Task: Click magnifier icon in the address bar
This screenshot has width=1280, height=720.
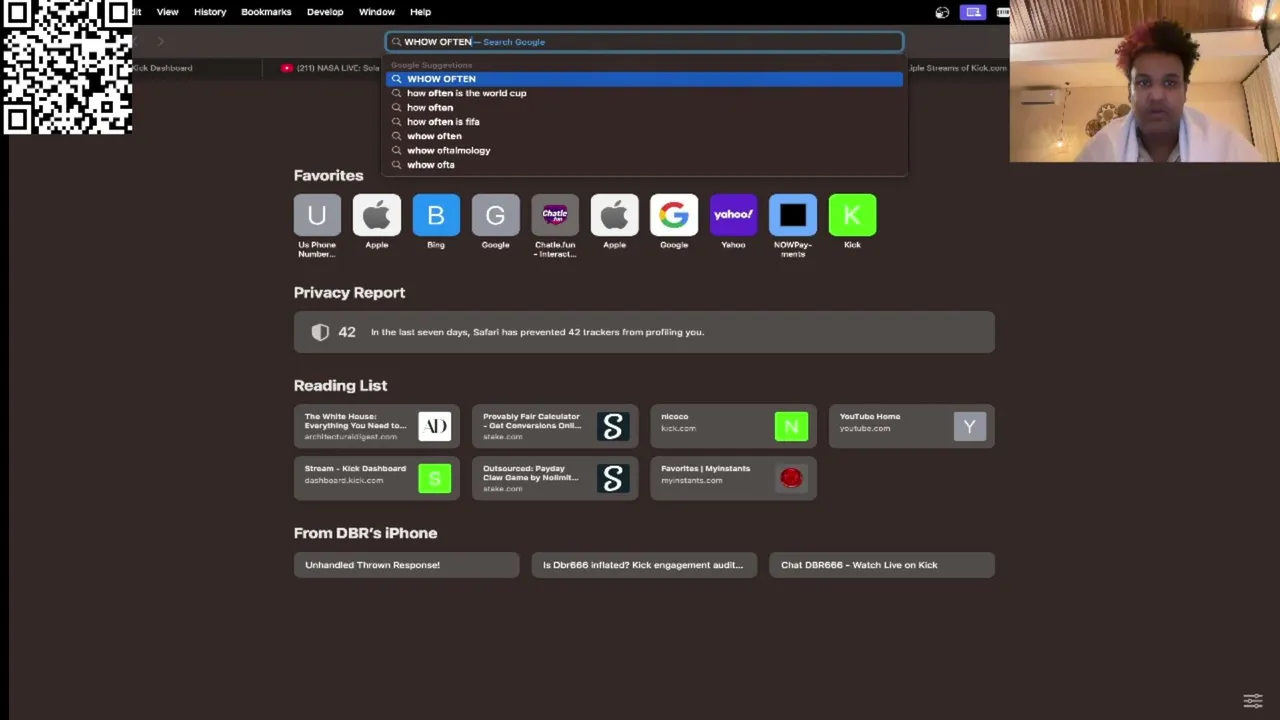Action: [x=396, y=42]
